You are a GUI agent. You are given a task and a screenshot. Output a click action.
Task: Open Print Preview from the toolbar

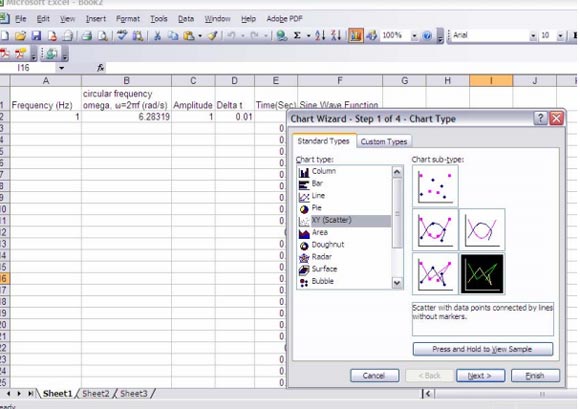point(102,36)
